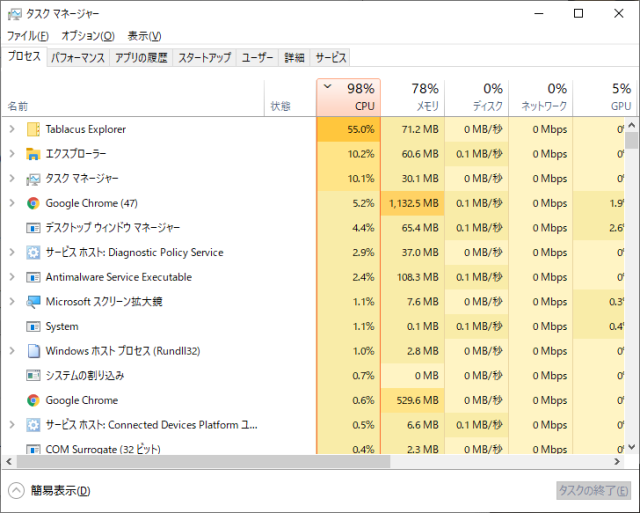Switch to the アプリの履歴 tab

point(141,58)
